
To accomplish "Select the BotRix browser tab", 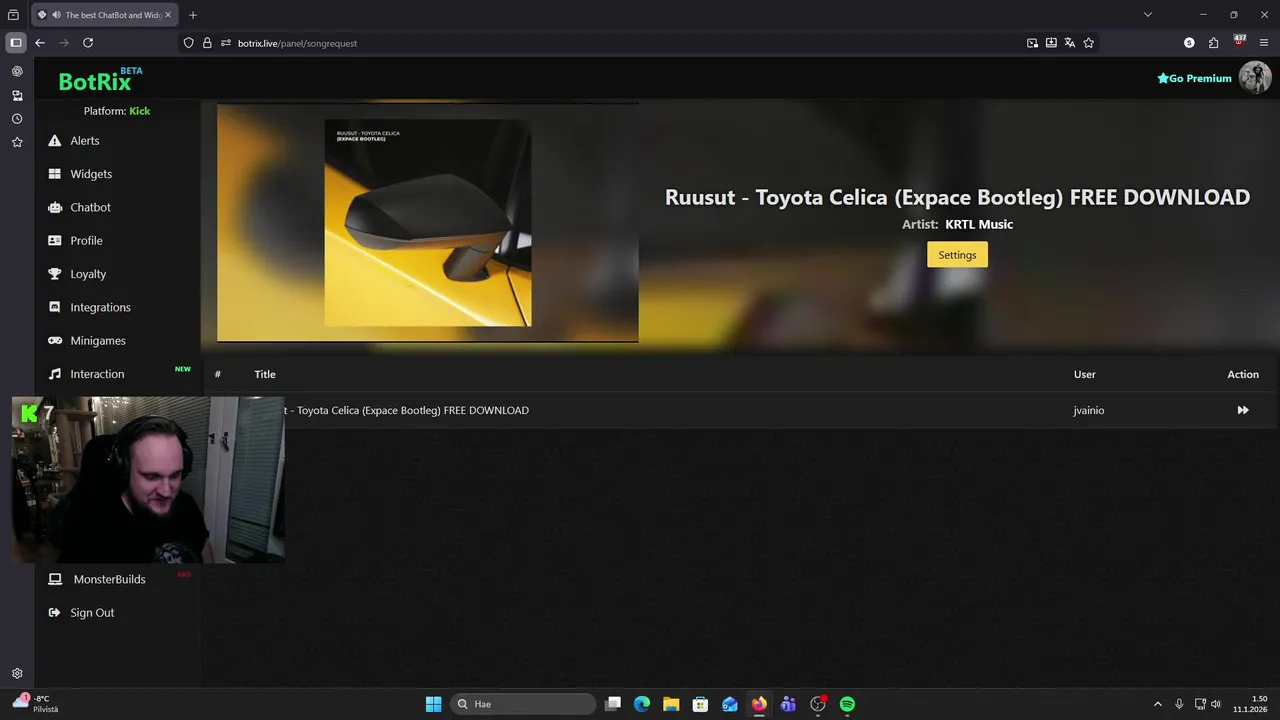I will pyautogui.click(x=102, y=15).
